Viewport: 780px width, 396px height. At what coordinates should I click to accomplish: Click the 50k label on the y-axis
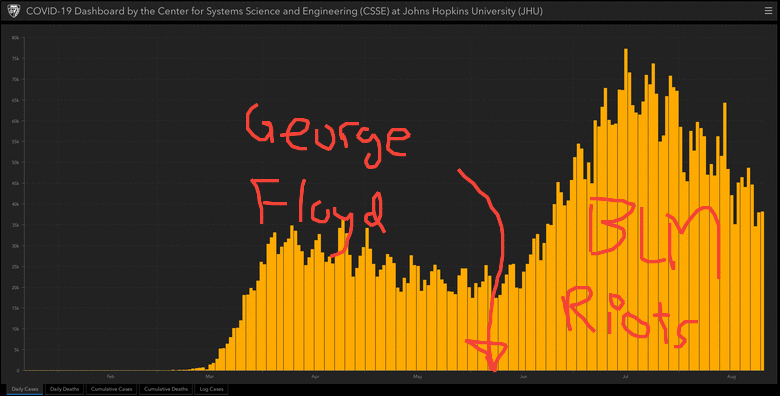point(15,163)
